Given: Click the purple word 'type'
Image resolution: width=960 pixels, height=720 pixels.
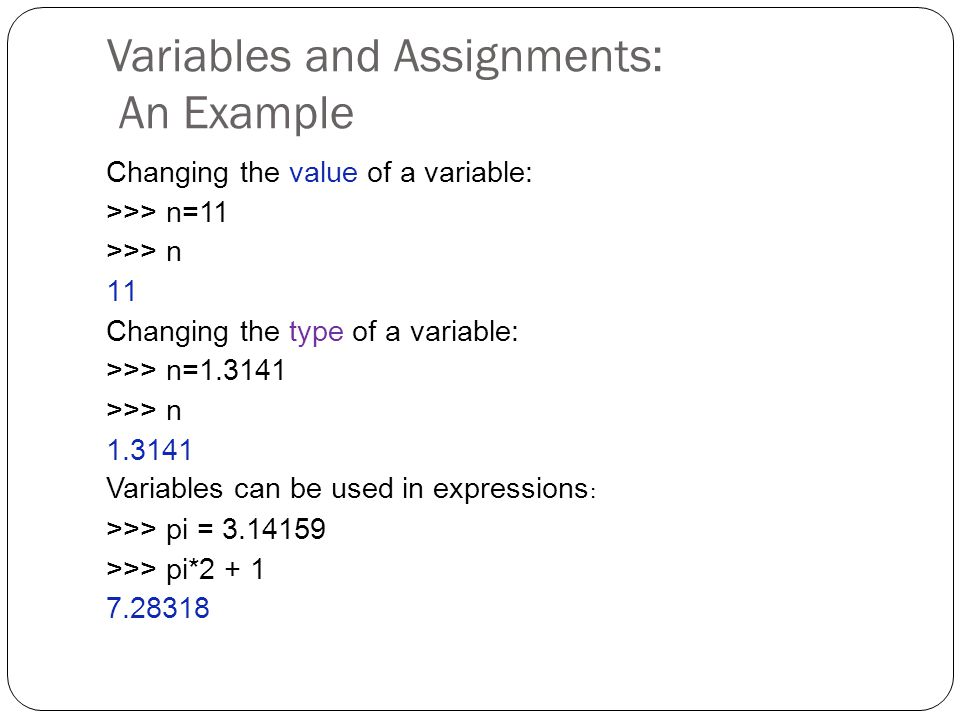Looking at the screenshot, I should point(316,332).
